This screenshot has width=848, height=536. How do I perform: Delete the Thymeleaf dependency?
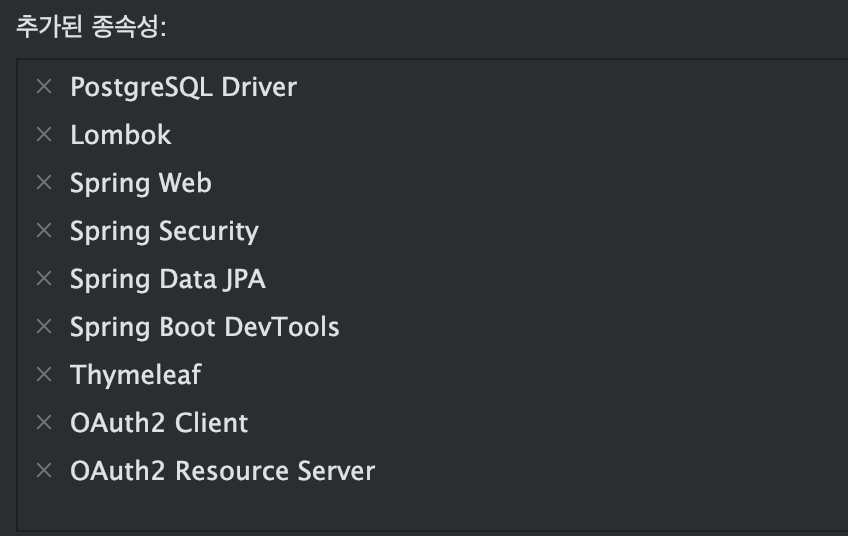(x=44, y=375)
